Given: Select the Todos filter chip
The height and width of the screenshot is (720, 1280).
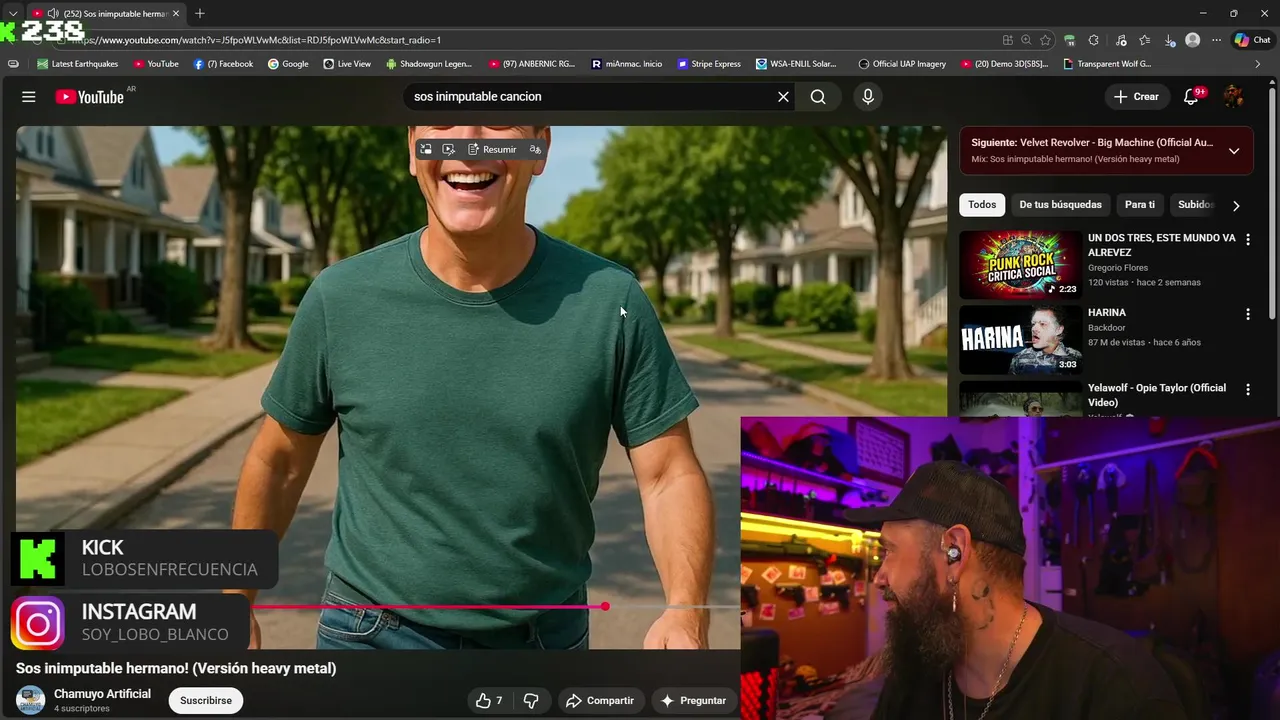Looking at the screenshot, I should pyautogui.click(x=982, y=205).
